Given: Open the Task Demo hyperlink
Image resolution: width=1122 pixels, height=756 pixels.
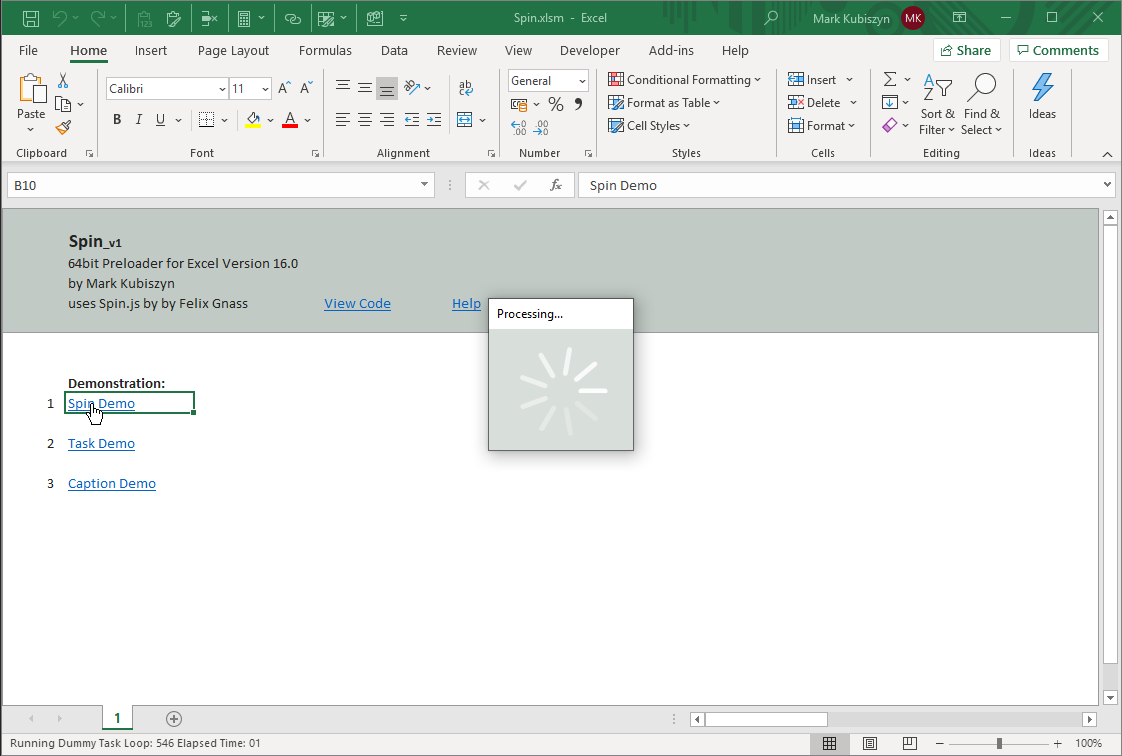Looking at the screenshot, I should tap(101, 444).
